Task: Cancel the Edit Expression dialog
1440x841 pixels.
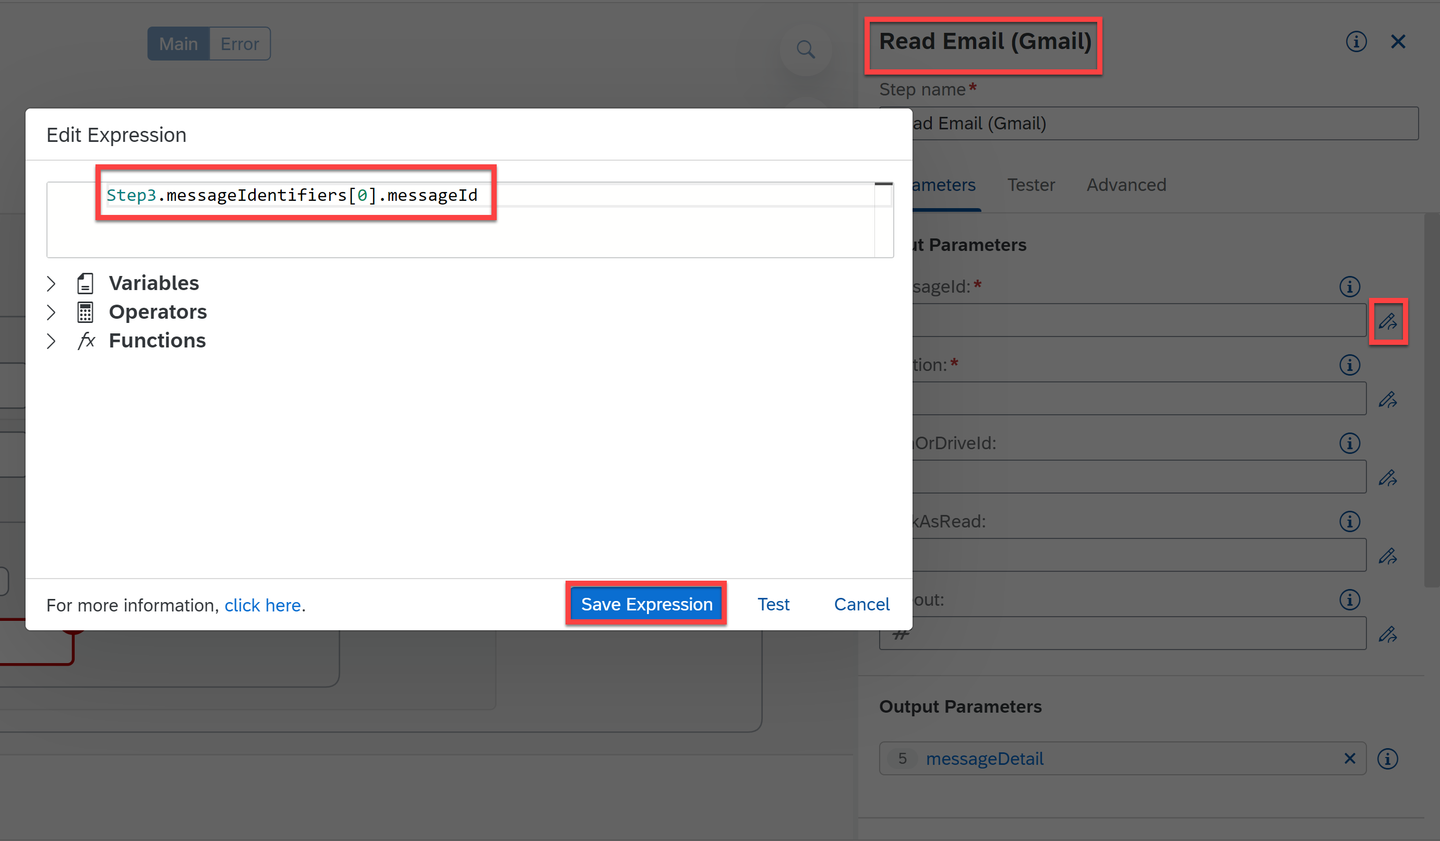Action: pos(861,604)
